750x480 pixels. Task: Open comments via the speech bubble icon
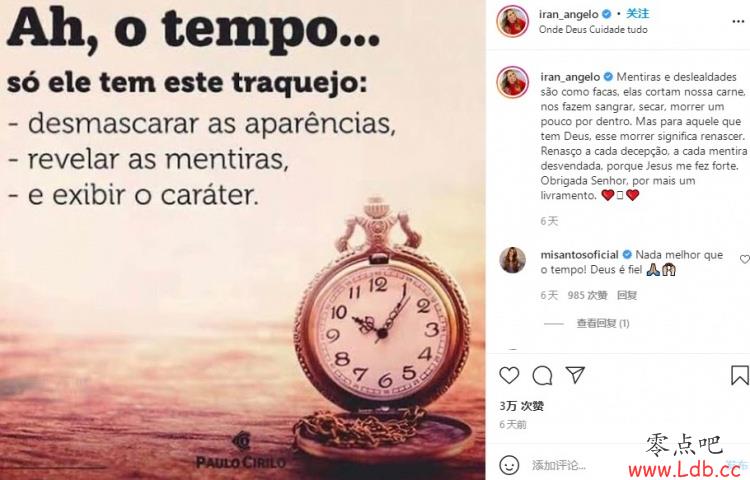point(542,376)
